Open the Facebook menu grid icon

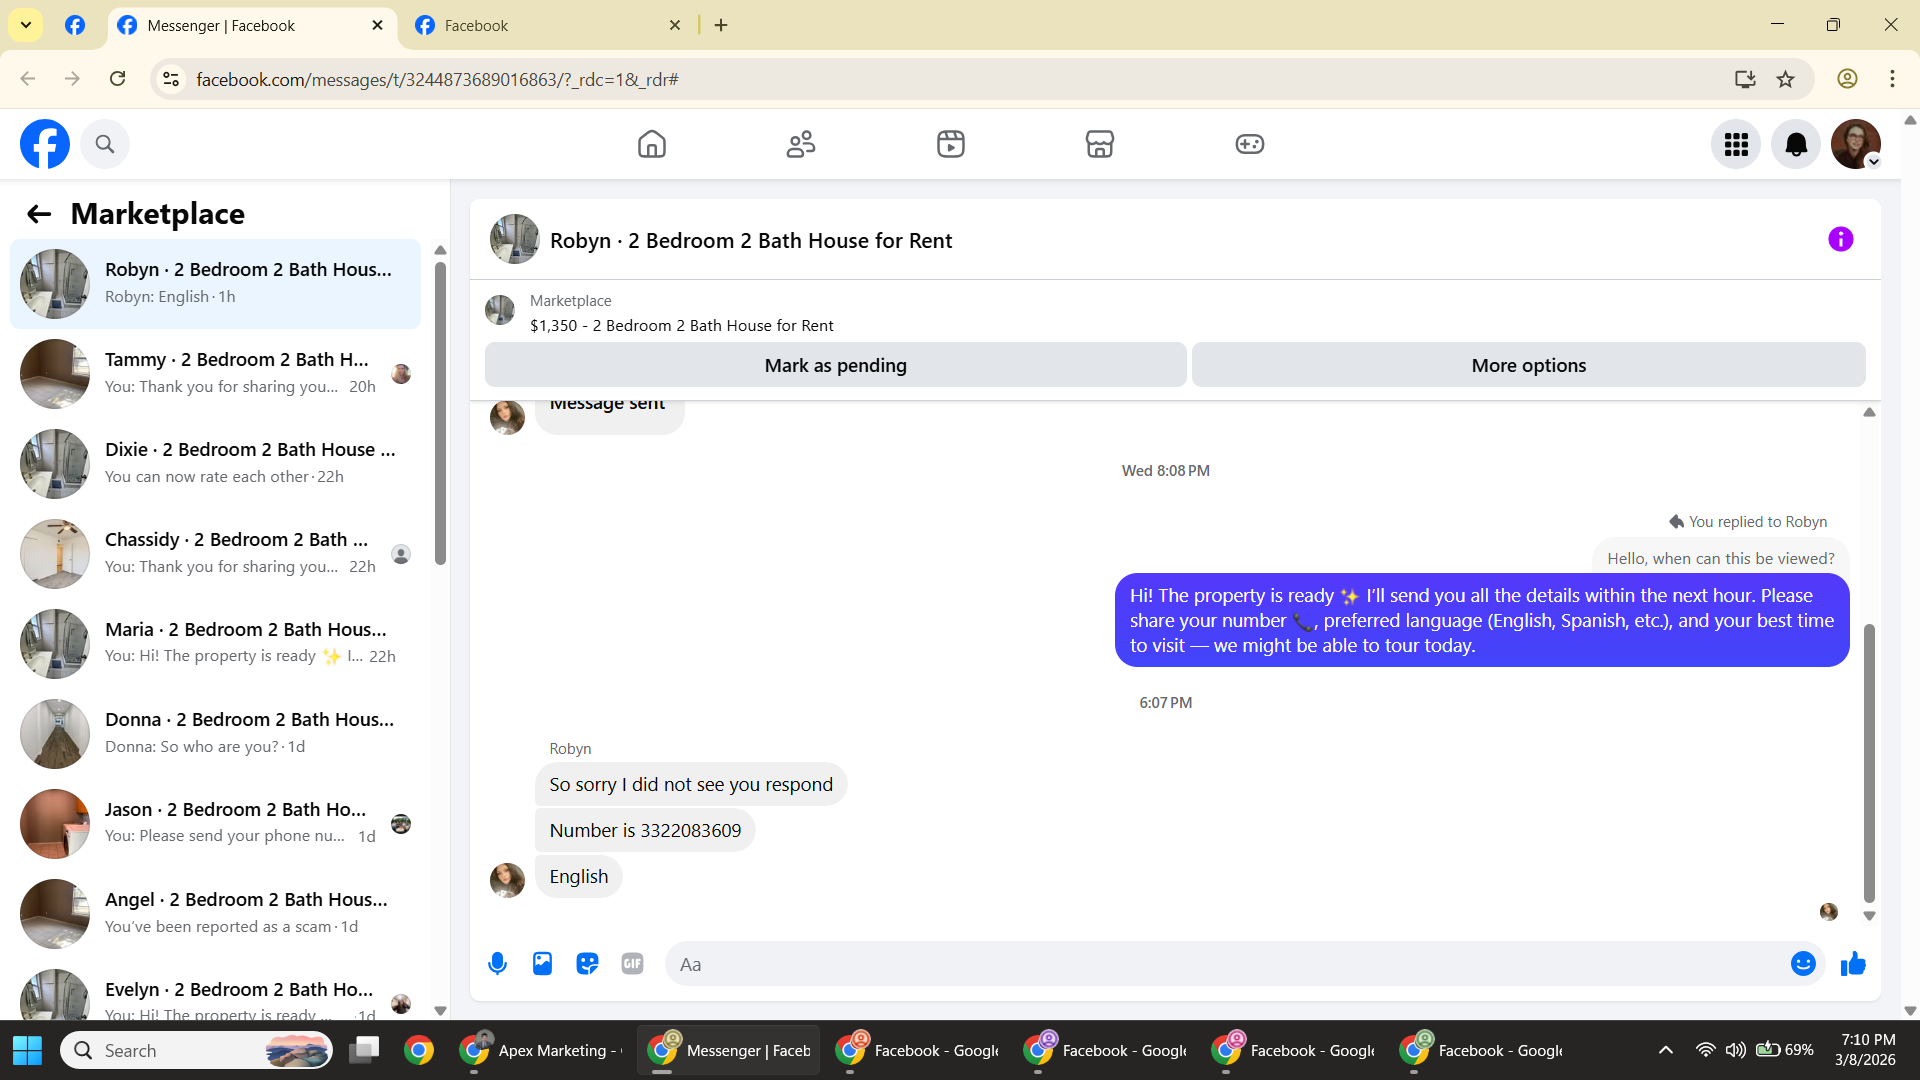pos(1736,145)
